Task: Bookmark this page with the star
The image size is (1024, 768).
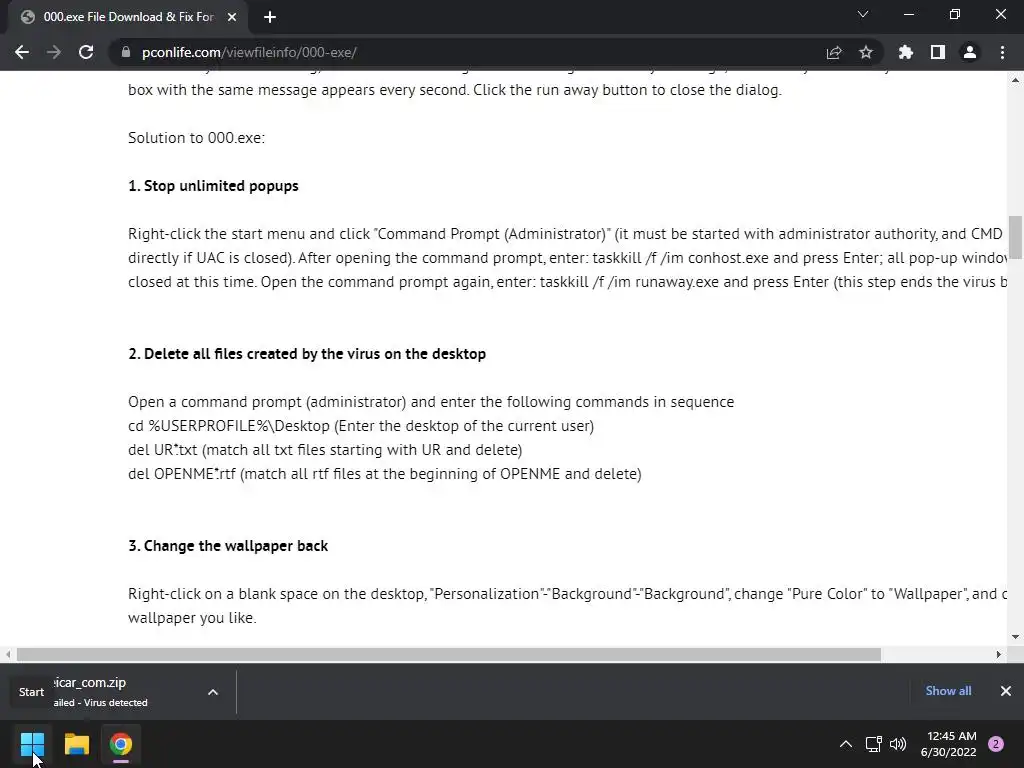Action: [866, 52]
